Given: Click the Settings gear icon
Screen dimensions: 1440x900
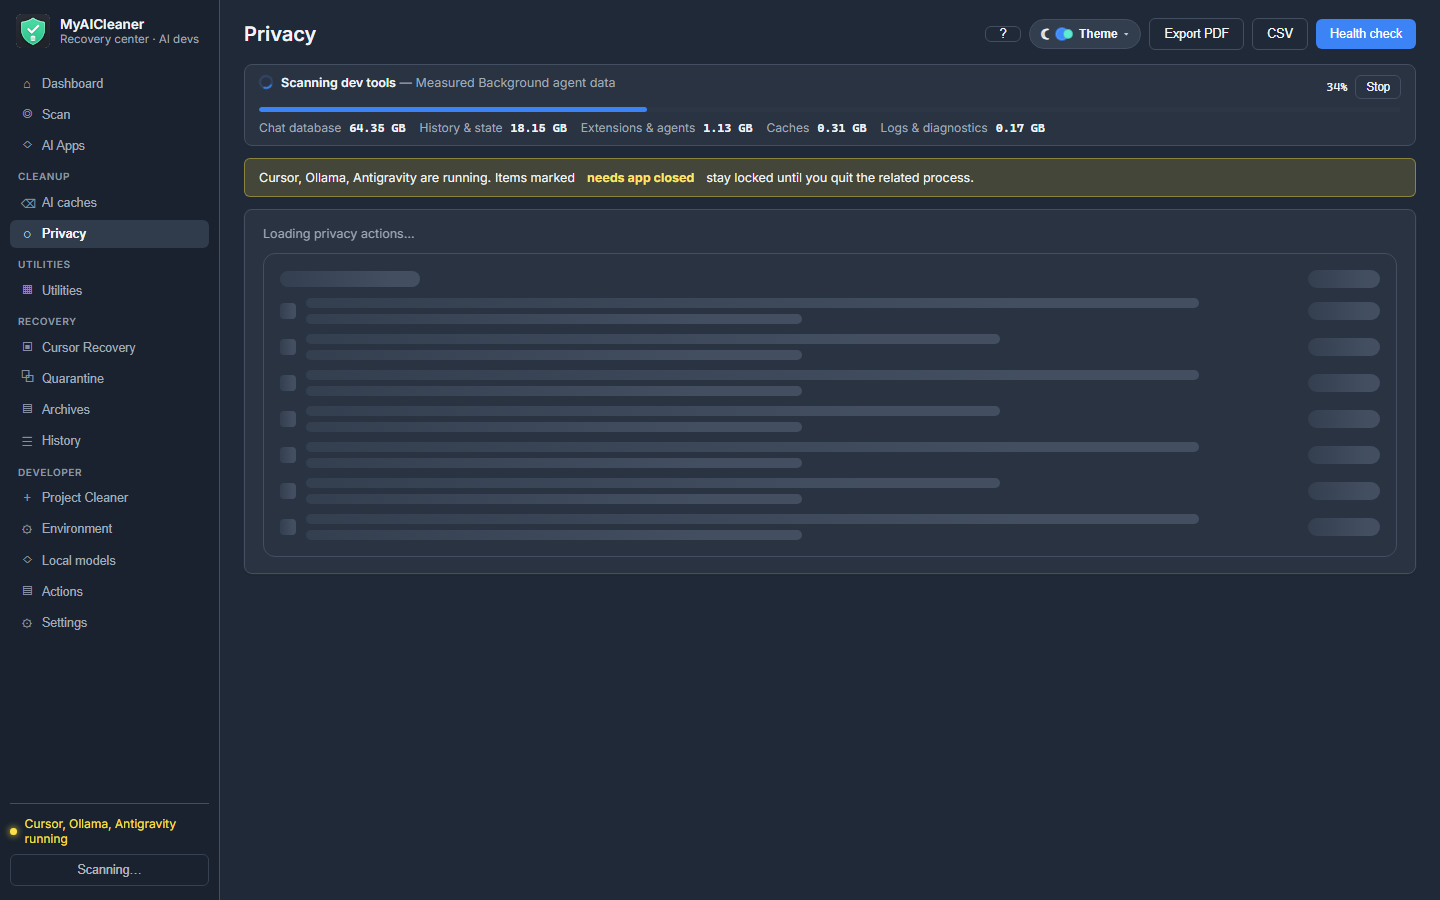Looking at the screenshot, I should click(x=27, y=623).
